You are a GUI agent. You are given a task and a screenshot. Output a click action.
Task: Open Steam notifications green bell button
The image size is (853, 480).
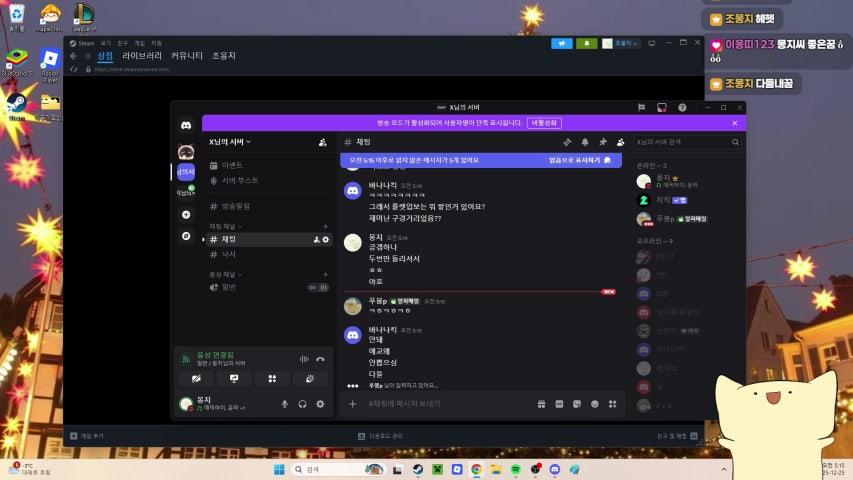(586, 44)
